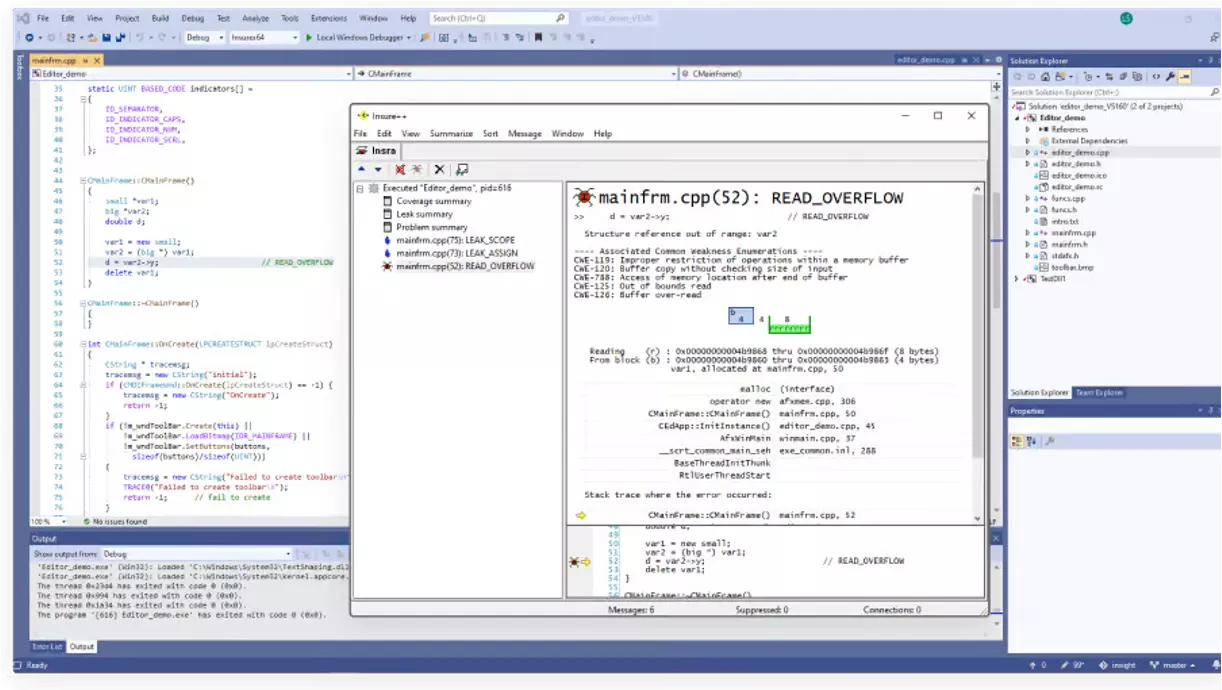
Task: Click the insight item in status bar
Action: pyautogui.click(x=1117, y=665)
